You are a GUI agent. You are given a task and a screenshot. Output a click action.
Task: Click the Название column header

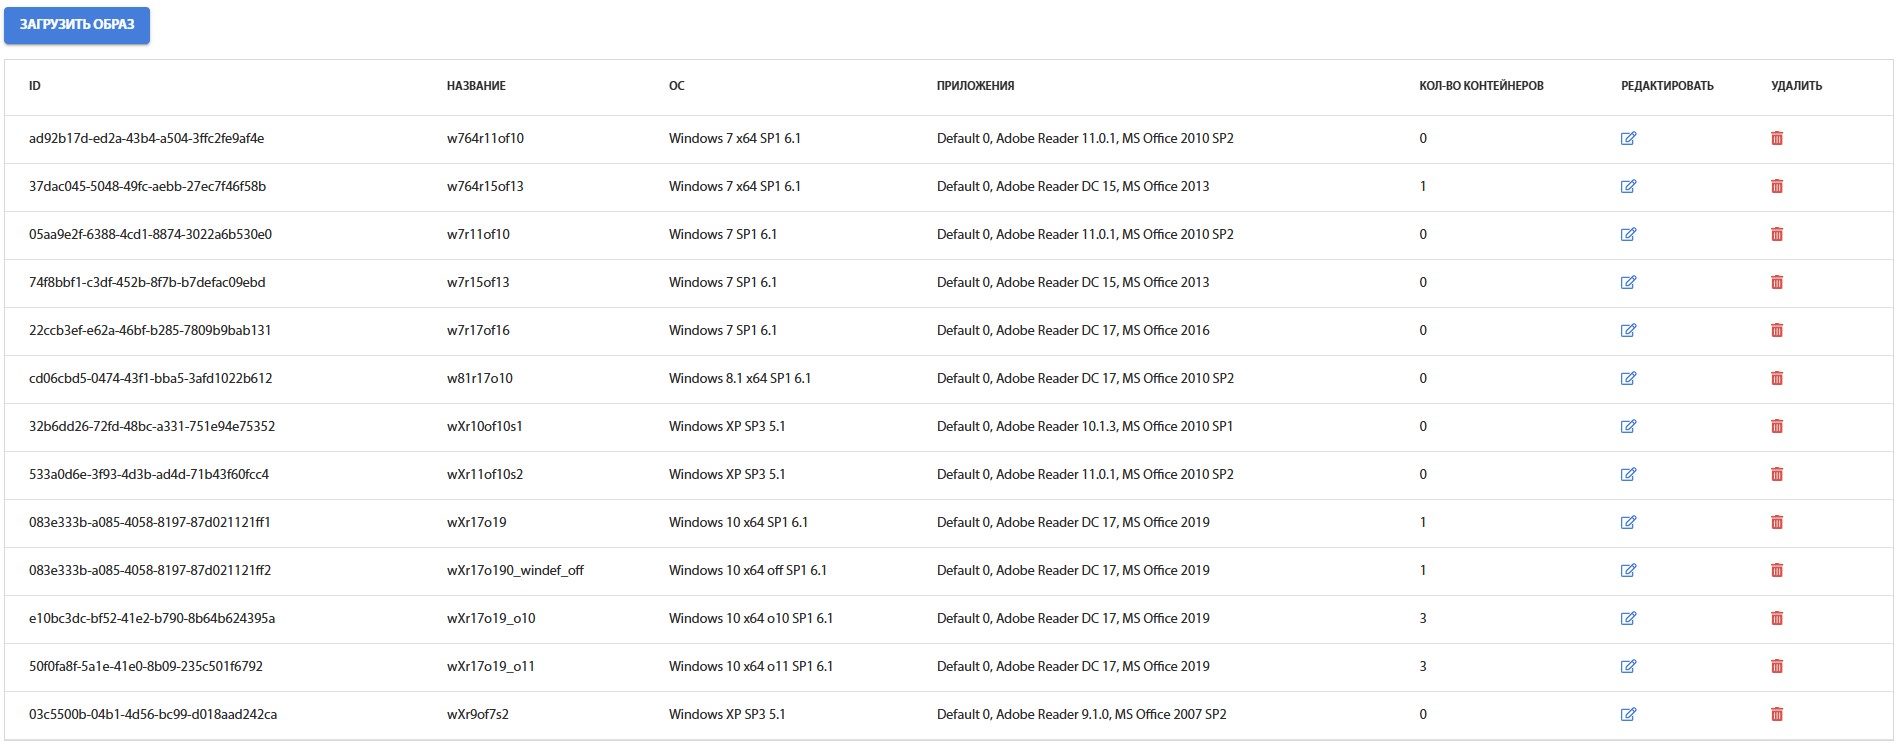click(x=476, y=86)
